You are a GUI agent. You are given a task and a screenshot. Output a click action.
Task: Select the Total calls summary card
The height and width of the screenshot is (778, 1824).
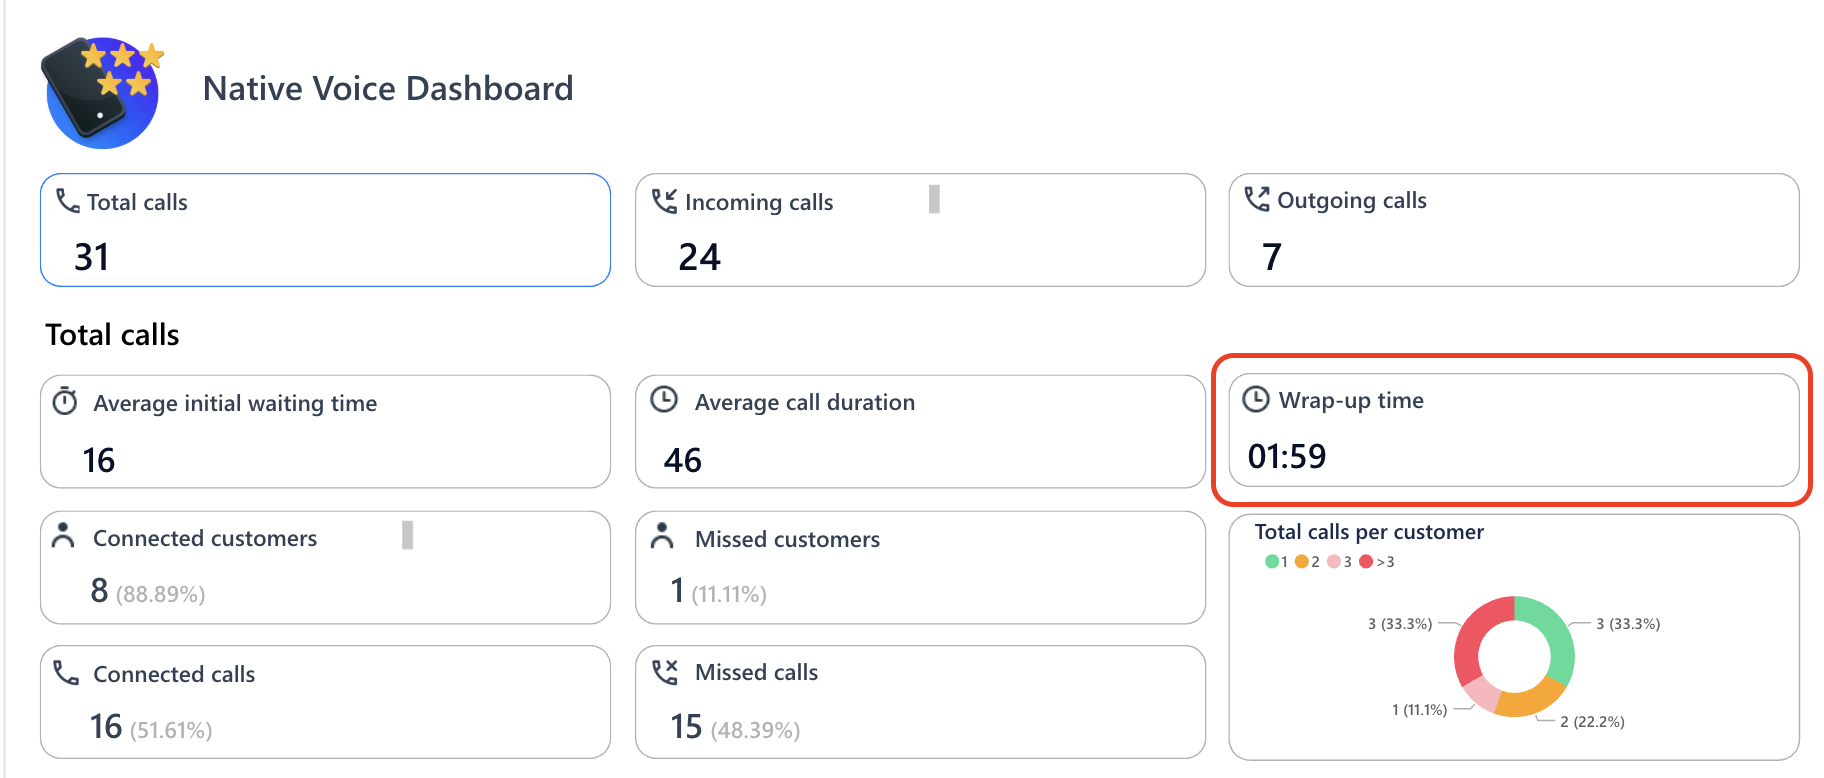[325, 230]
